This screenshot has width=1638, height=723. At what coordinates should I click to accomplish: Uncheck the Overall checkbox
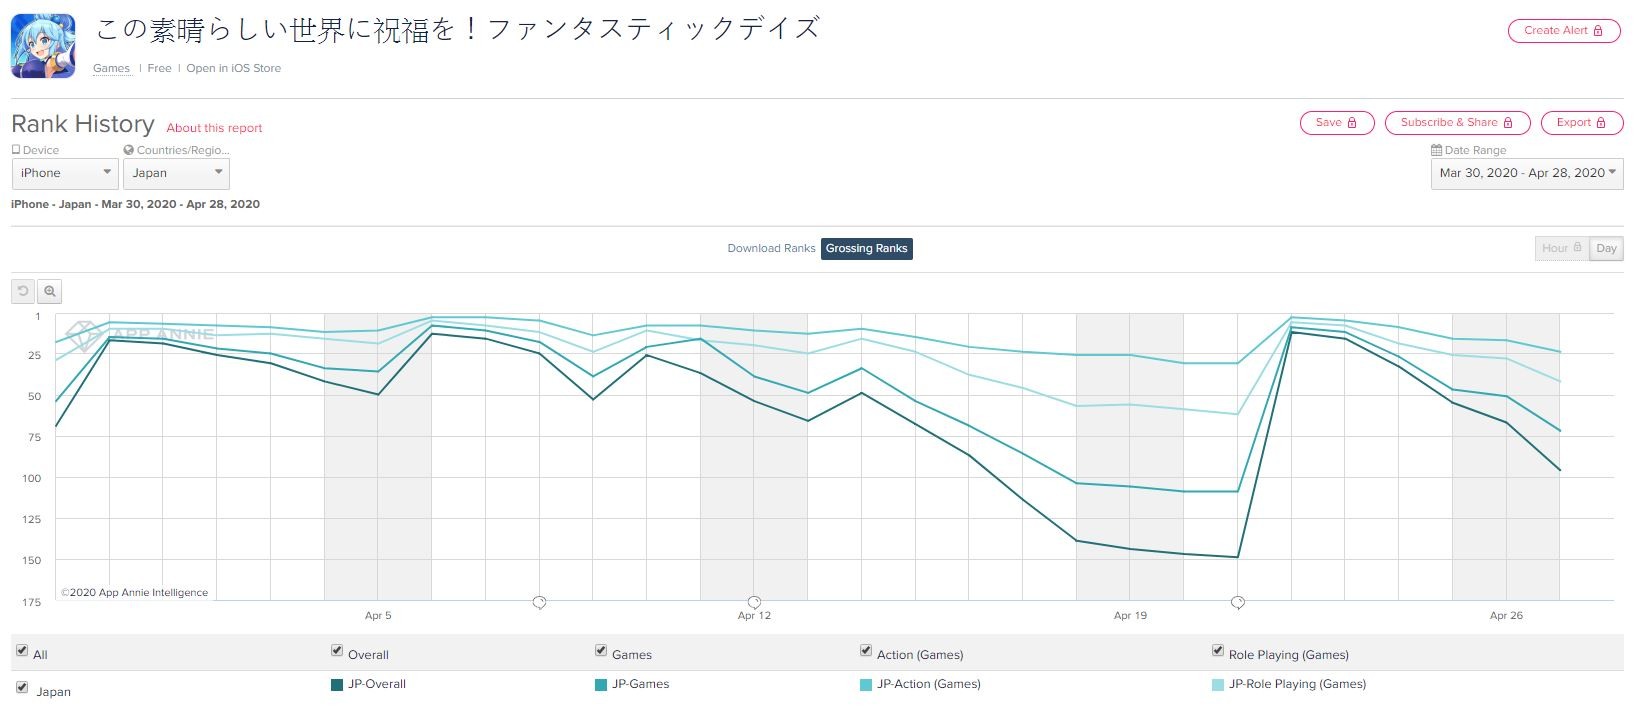coord(337,651)
